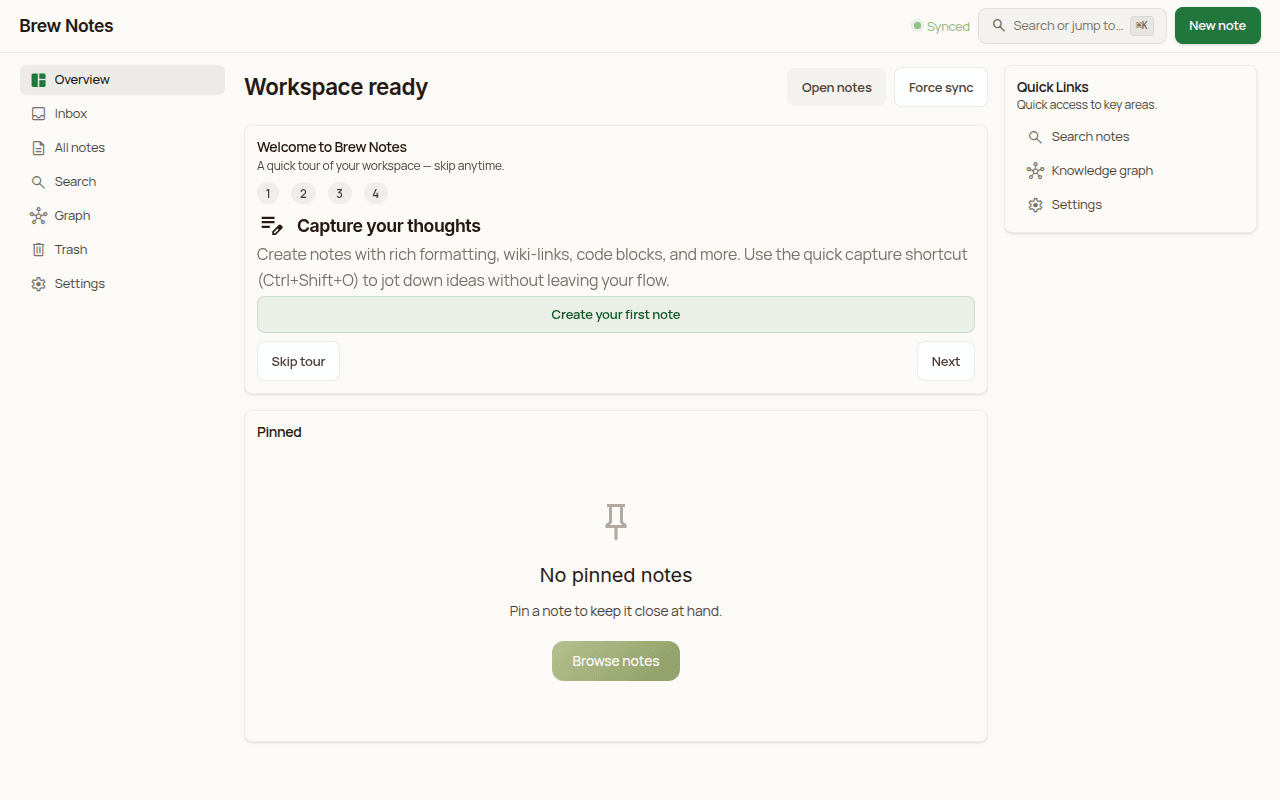
Task: Trigger Force sync
Action: click(941, 87)
